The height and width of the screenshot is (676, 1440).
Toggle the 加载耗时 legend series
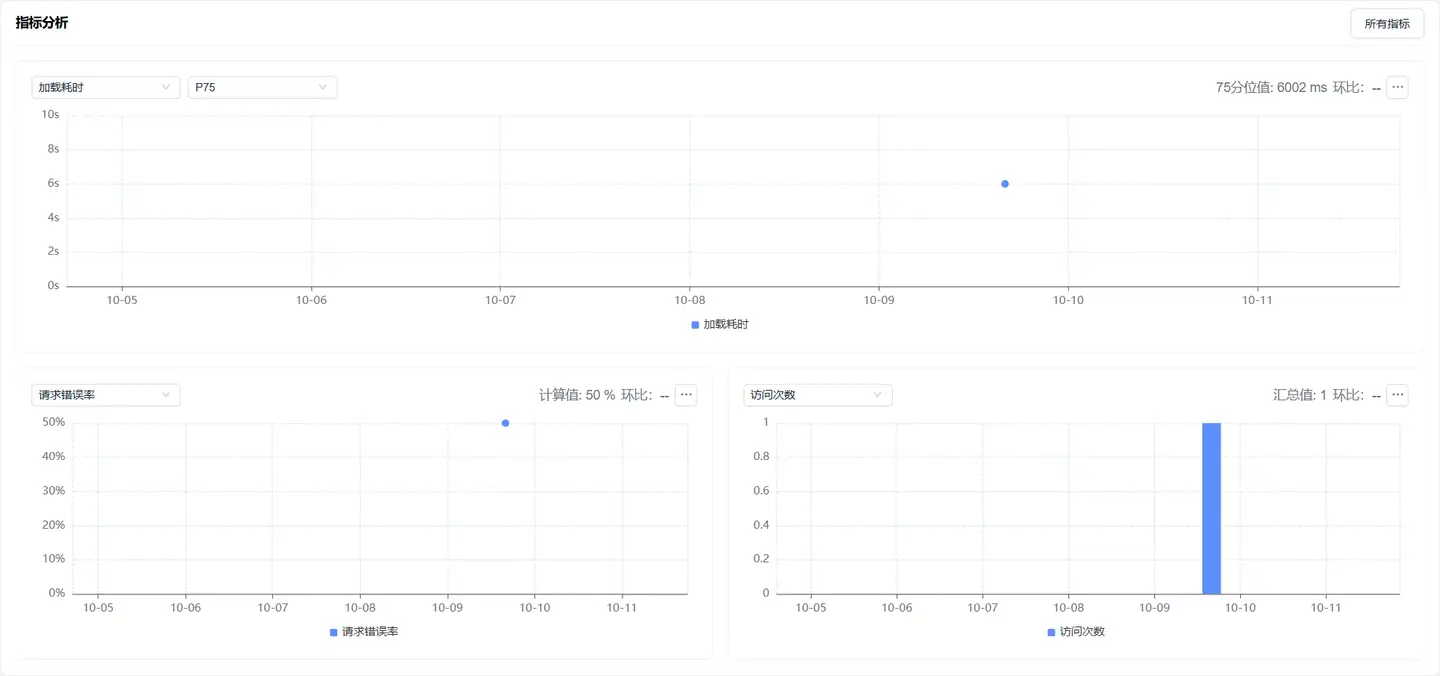tap(720, 325)
